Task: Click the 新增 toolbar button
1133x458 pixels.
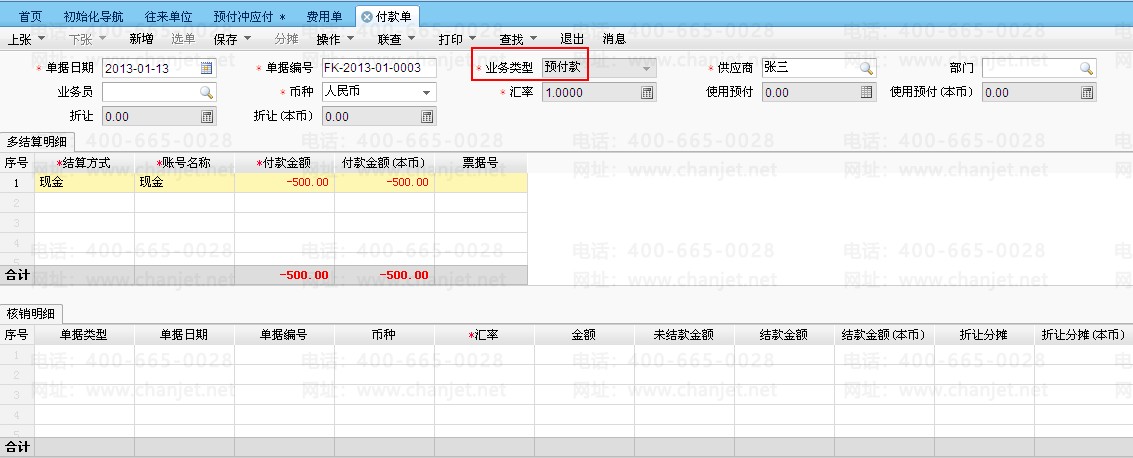Action: click(x=142, y=39)
